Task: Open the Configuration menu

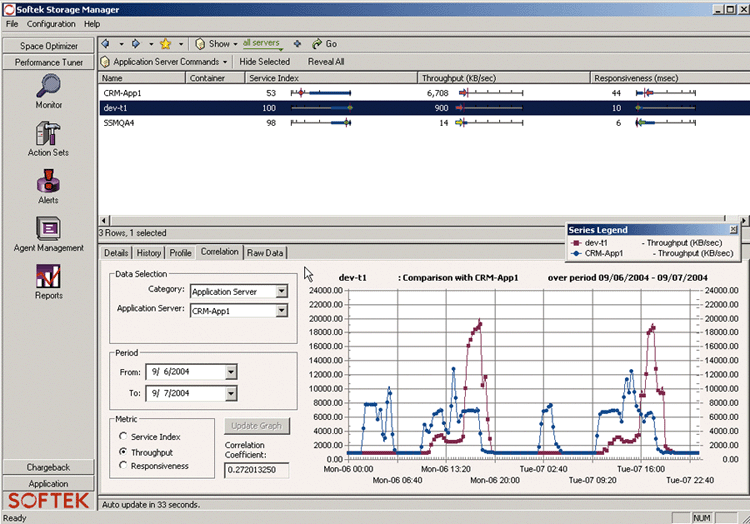Action: (x=50, y=23)
